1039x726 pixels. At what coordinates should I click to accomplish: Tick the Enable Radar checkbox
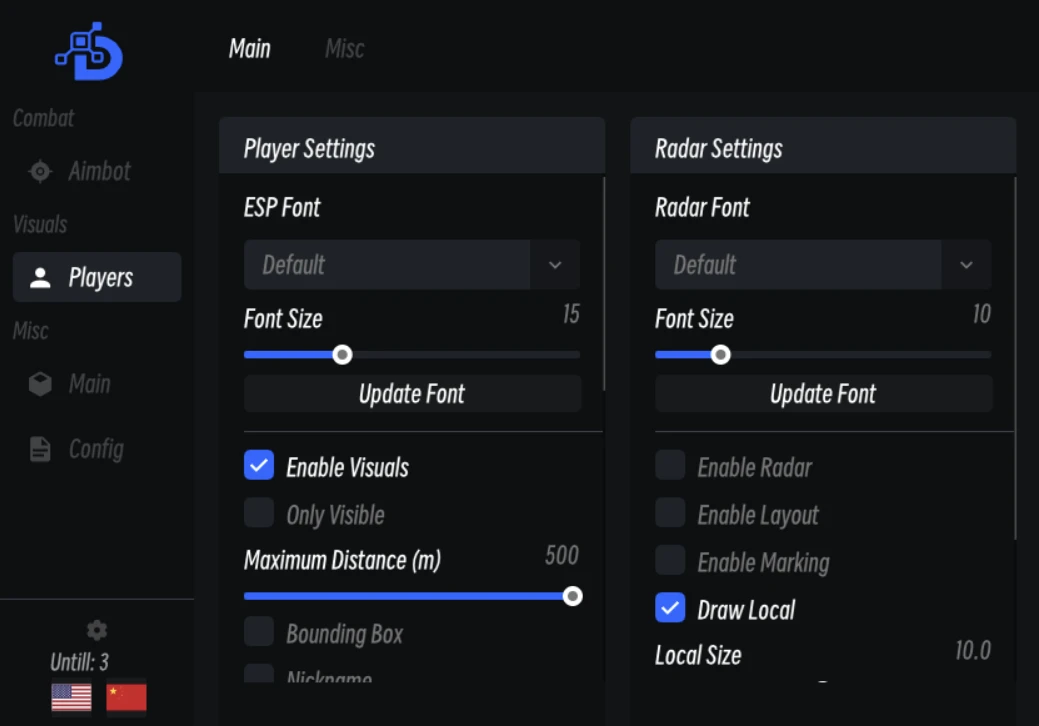670,465
